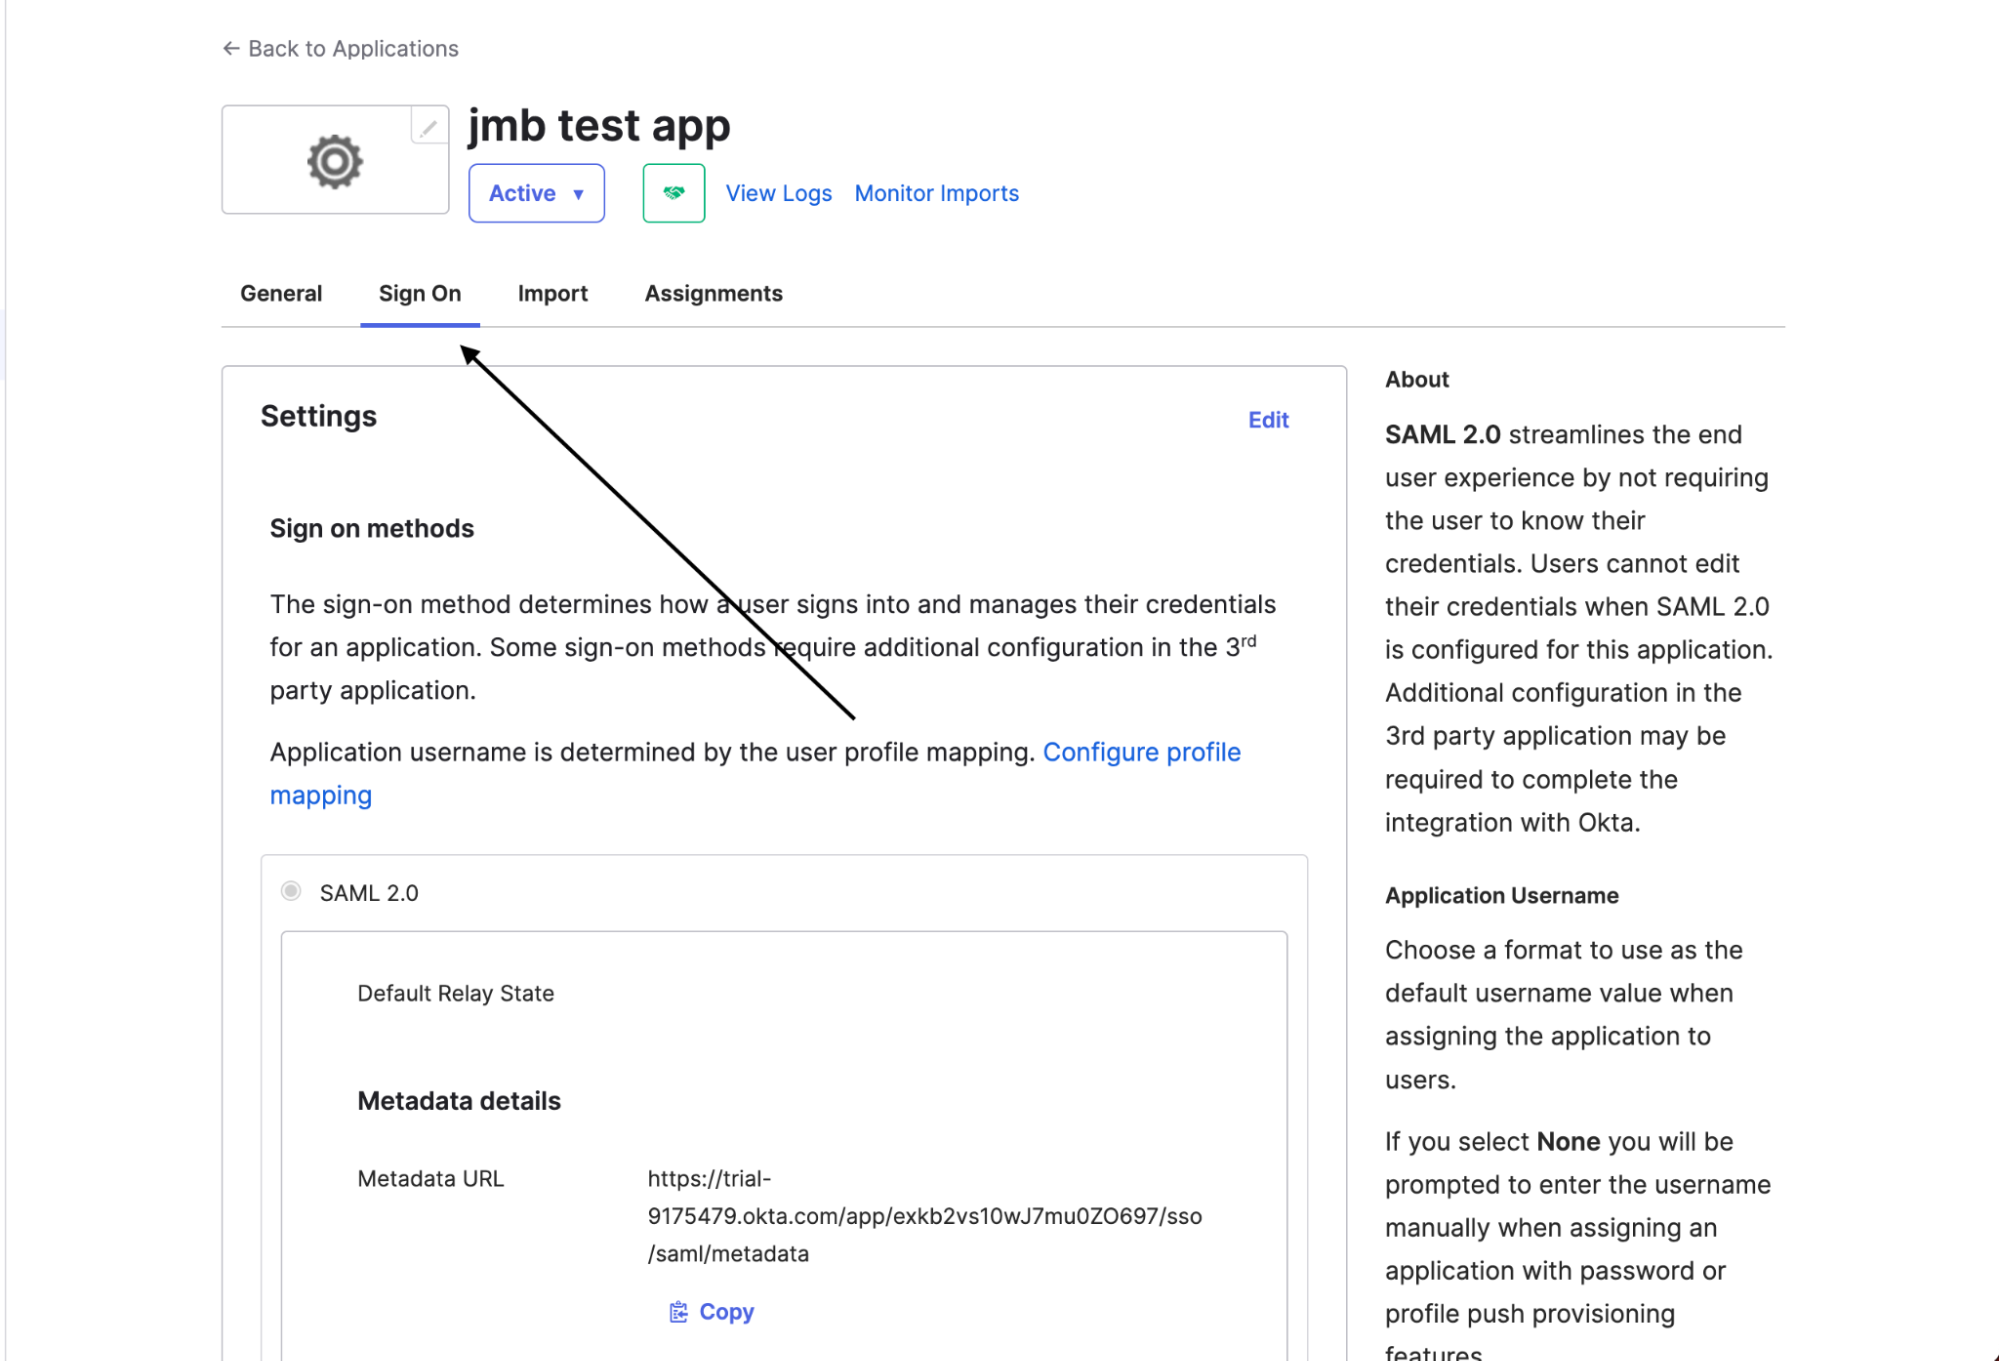This screenshot has width=1999, height=1361.
Task: Switch to the General tab
Action: (x=281, y=293)
